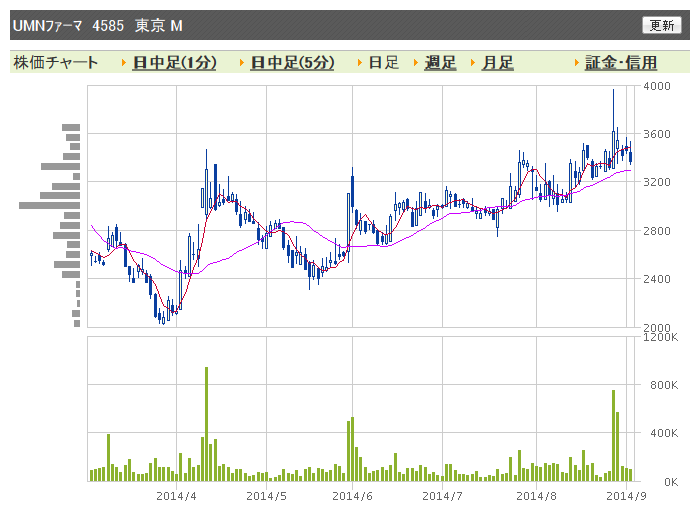Click the 株価チャート heading text

click(56, 63)
